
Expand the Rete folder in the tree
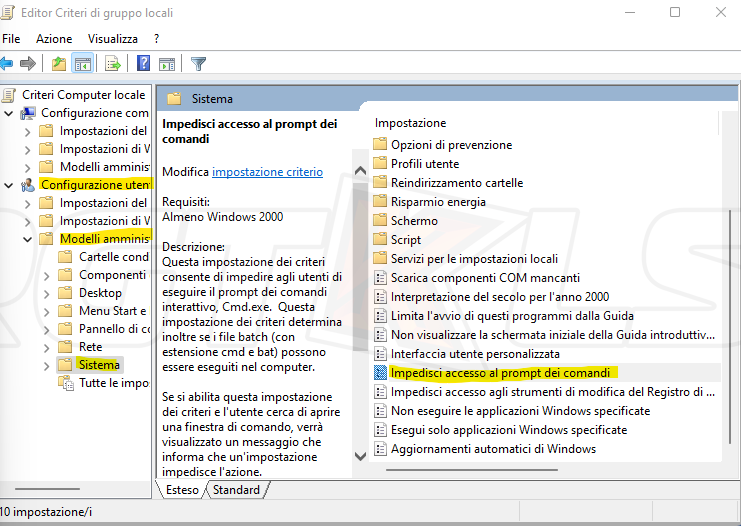[47, 347]
